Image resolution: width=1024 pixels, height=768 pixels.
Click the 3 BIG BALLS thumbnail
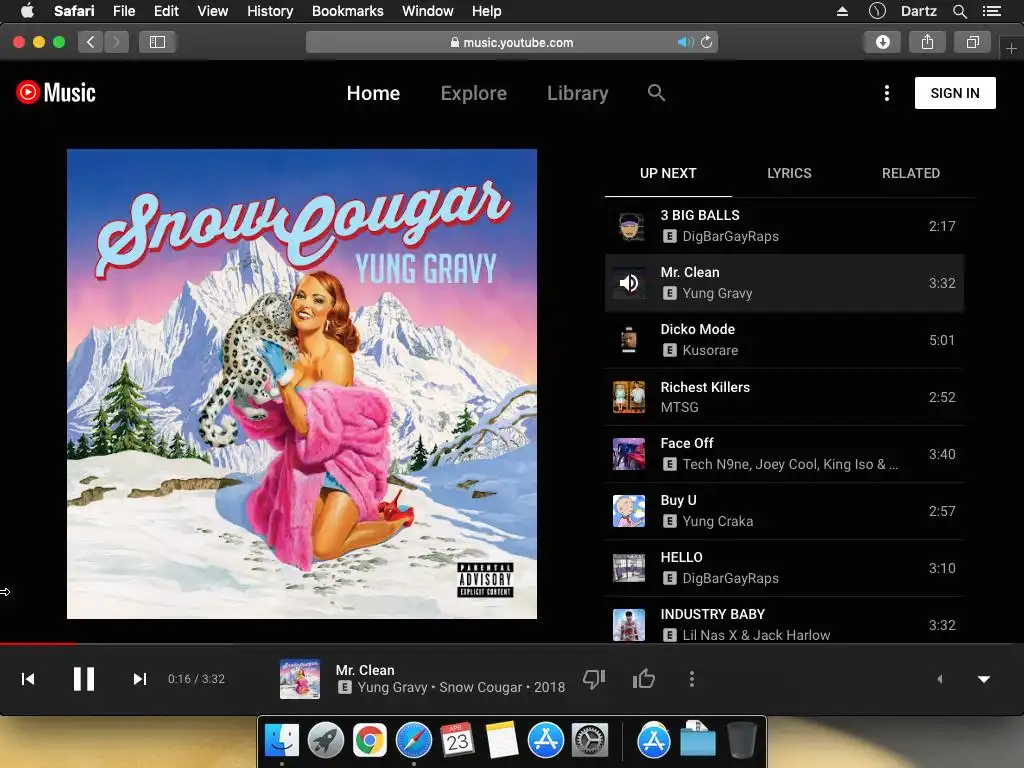click(629, 226)
